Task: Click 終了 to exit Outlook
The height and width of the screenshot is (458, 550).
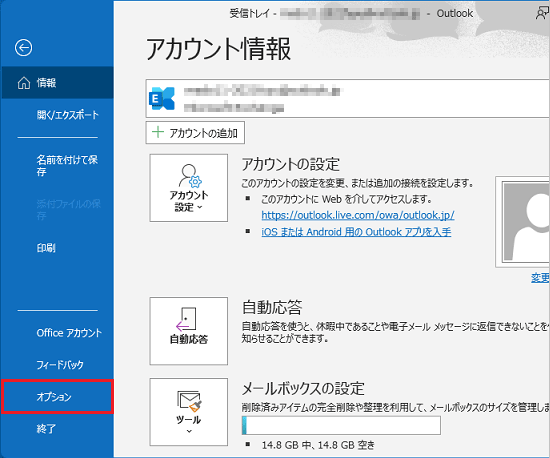Action: [x=46, y=429]
